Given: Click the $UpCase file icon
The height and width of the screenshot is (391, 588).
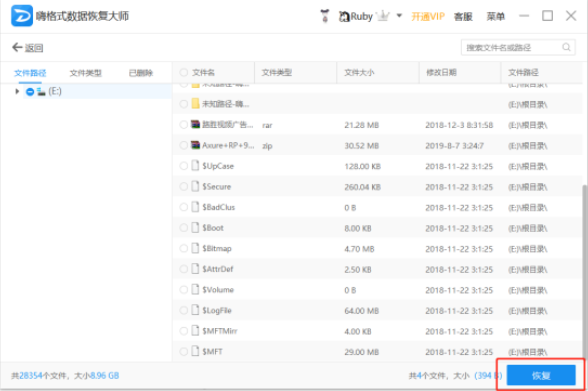Looking at the screenshot, I should 195,165.
